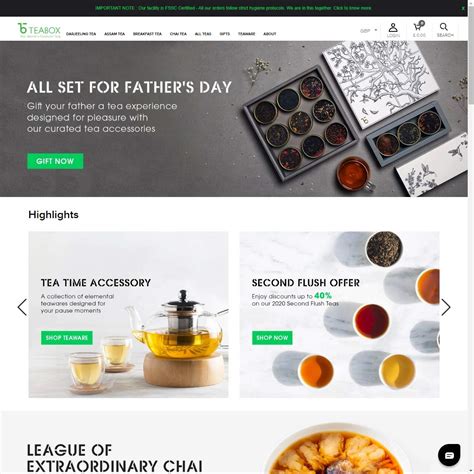
Task: Click the Search magnifier icon
Action: (445, 30)
